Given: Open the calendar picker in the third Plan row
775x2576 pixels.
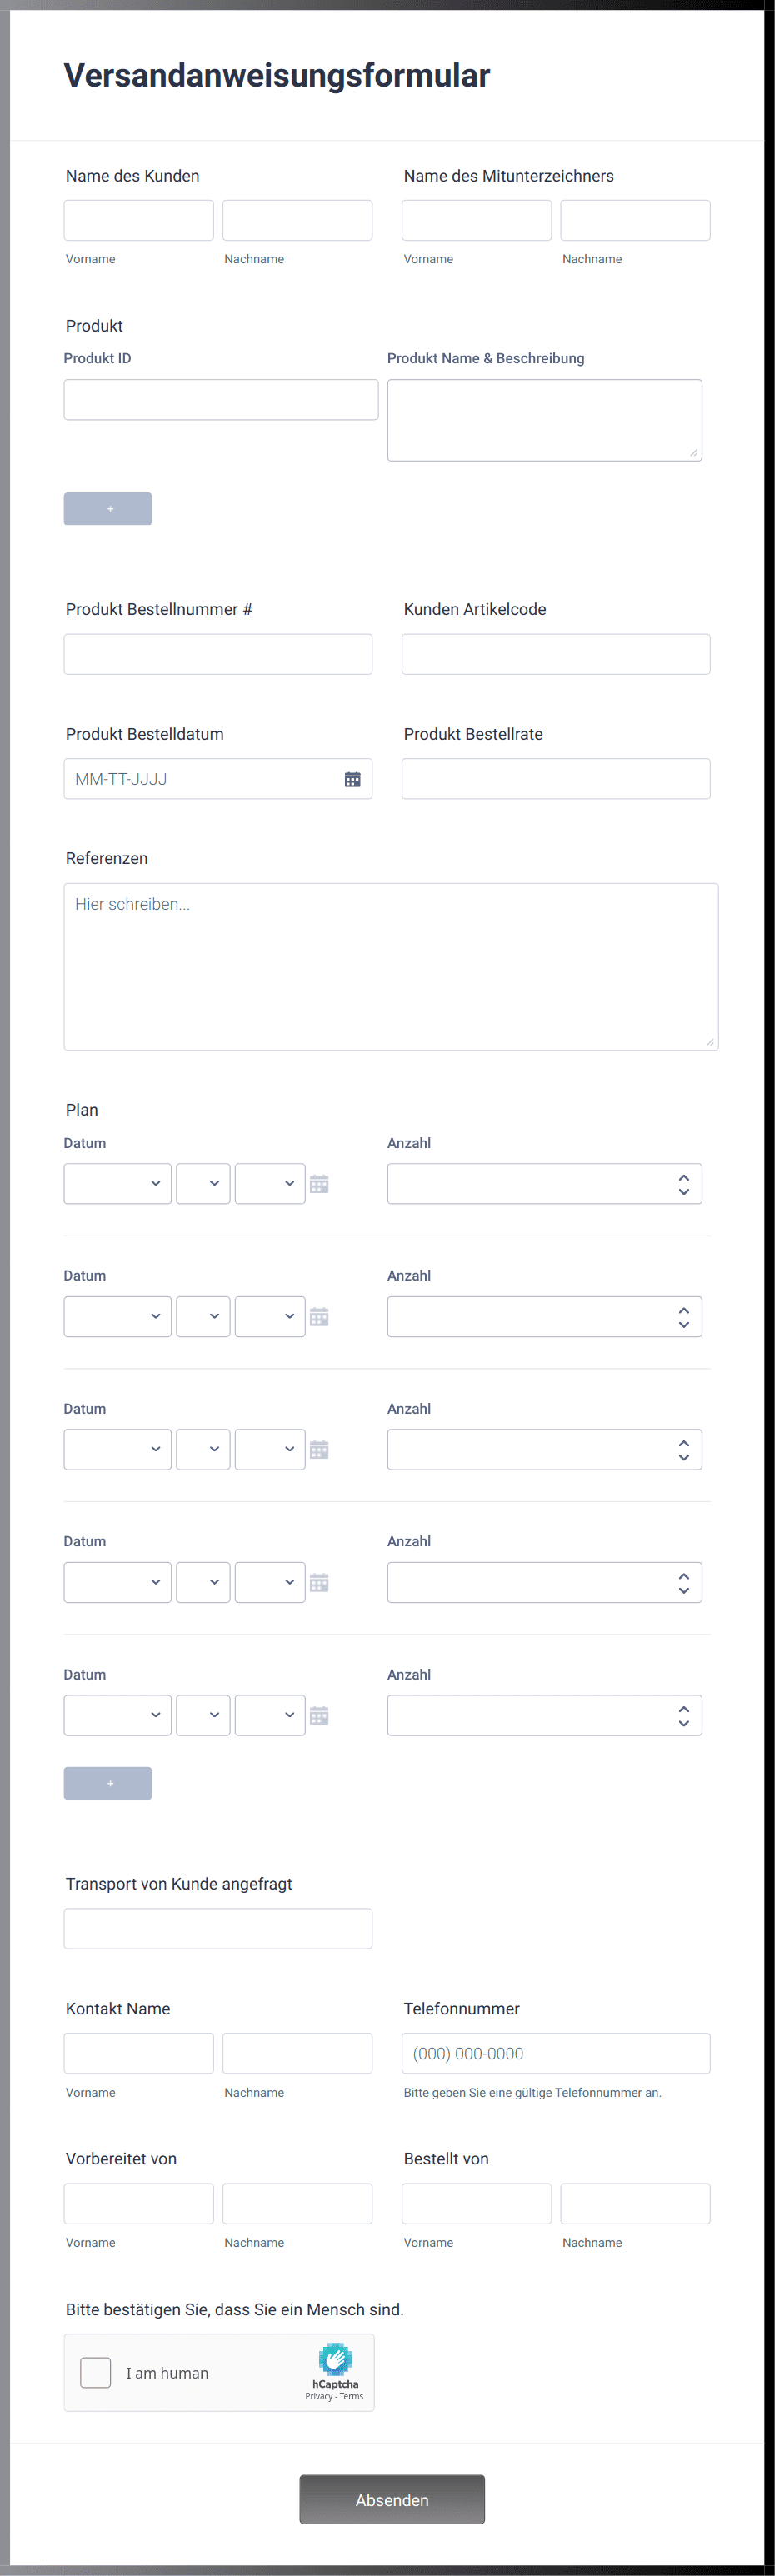Looking at the screenshot, I should pyautogui.click(x=319, y=1449).
